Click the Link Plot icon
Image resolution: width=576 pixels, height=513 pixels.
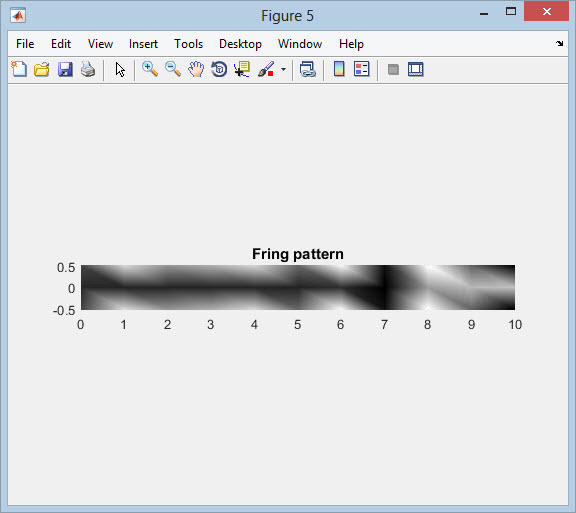[307, 69]
